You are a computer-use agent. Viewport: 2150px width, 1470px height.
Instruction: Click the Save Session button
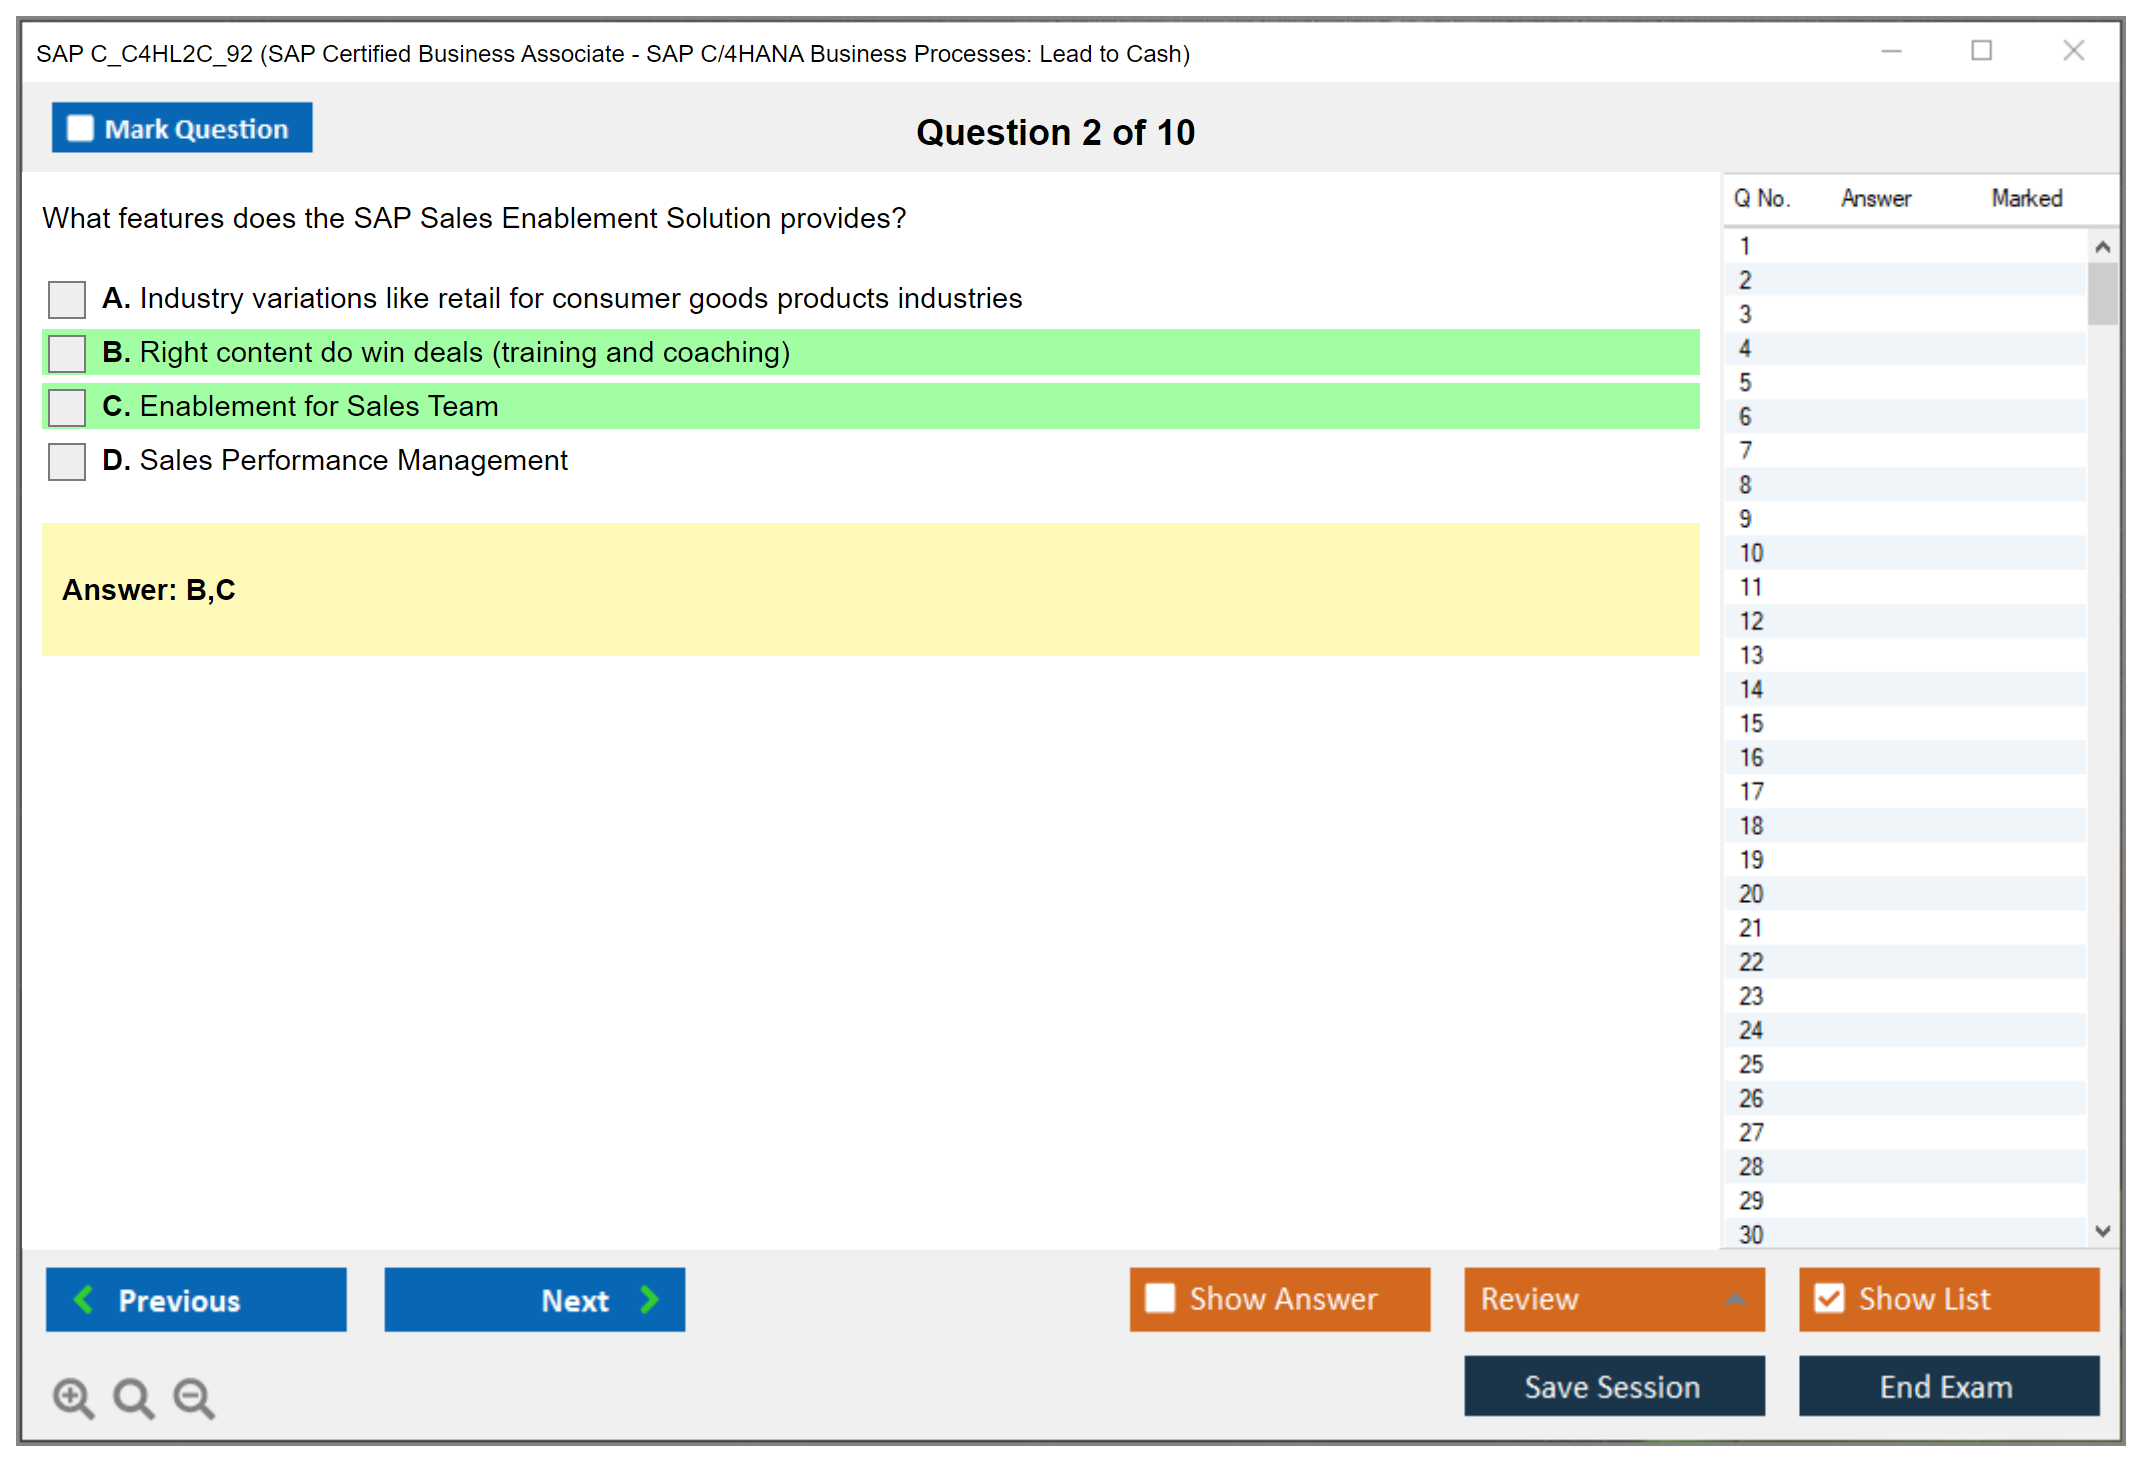(x=1613, y=1386)
